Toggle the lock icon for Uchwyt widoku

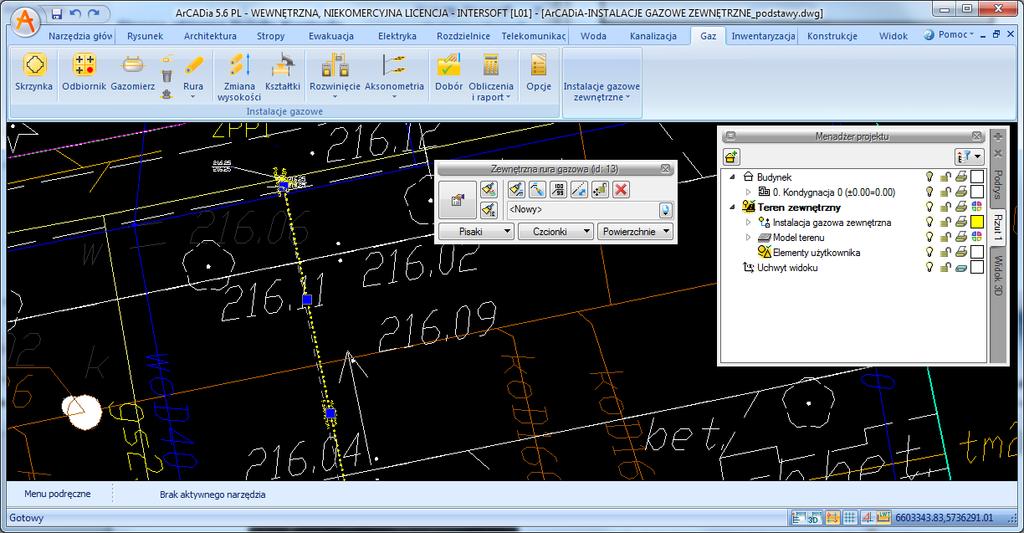point(945,267)
